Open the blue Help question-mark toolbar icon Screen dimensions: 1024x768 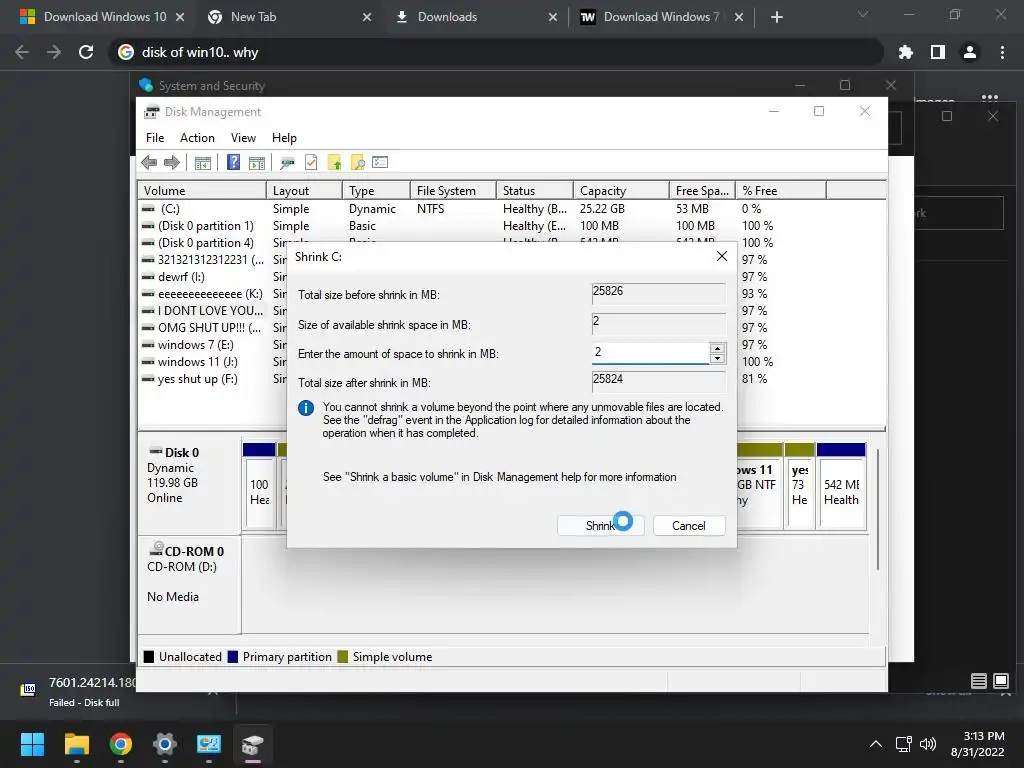[x=233, y=162]
